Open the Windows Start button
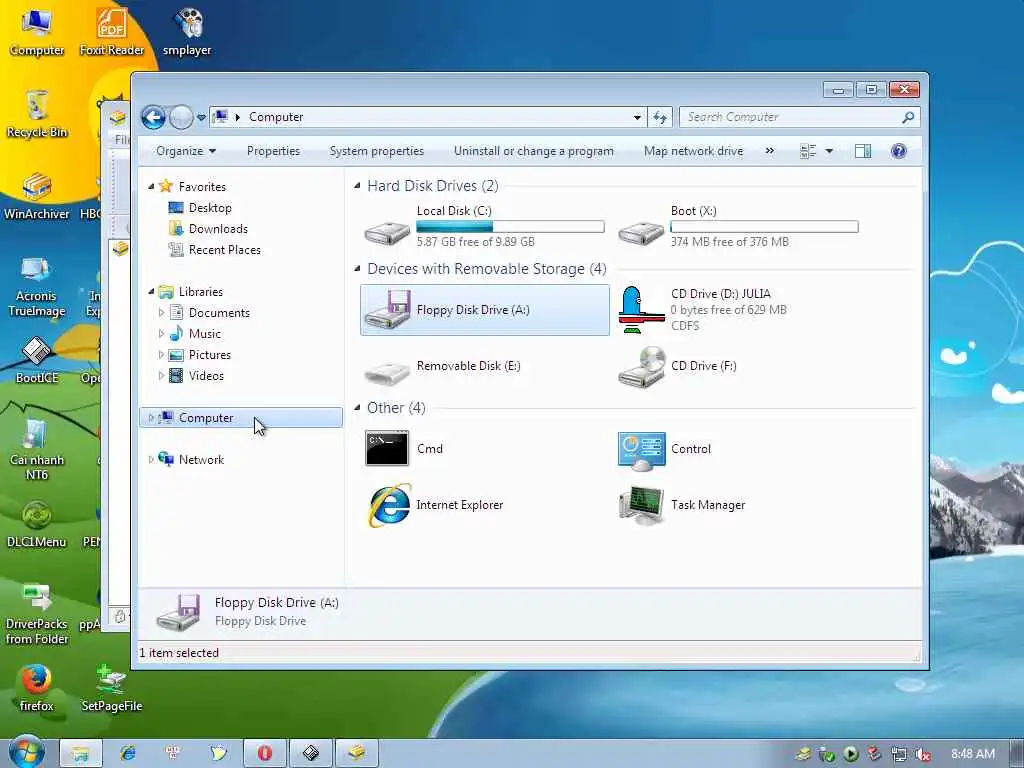 coord(26,752)
